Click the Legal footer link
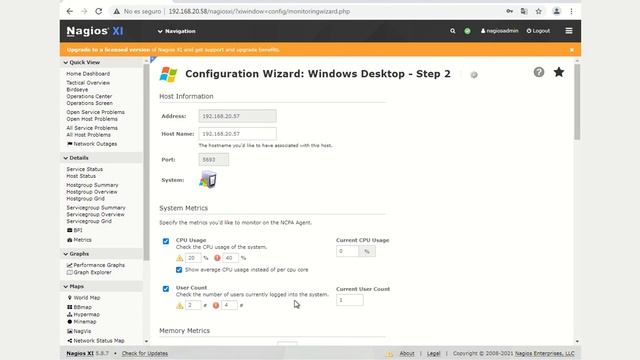The image size is (640, 360). coord(433,353)
